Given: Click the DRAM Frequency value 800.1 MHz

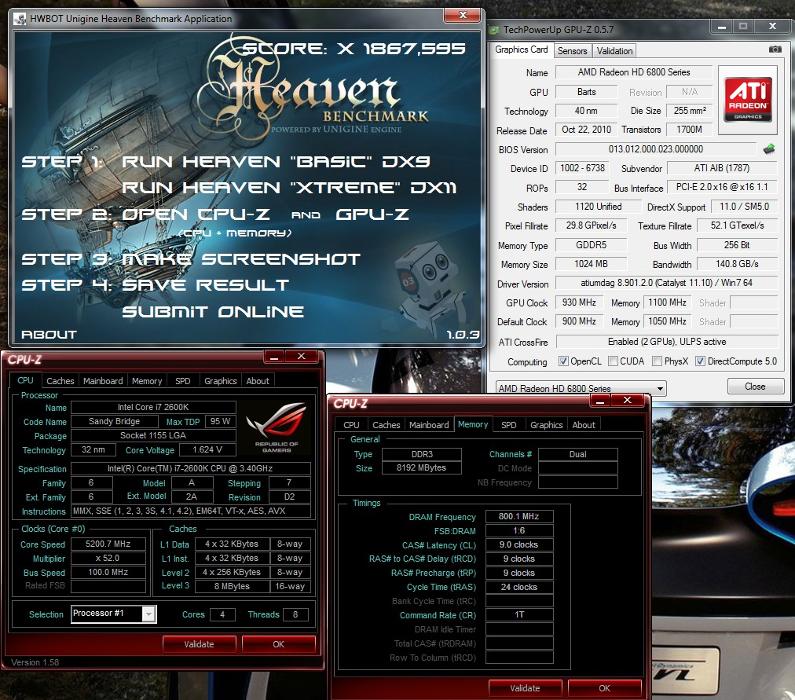Looking at the screenshot, I should [519, 516].
